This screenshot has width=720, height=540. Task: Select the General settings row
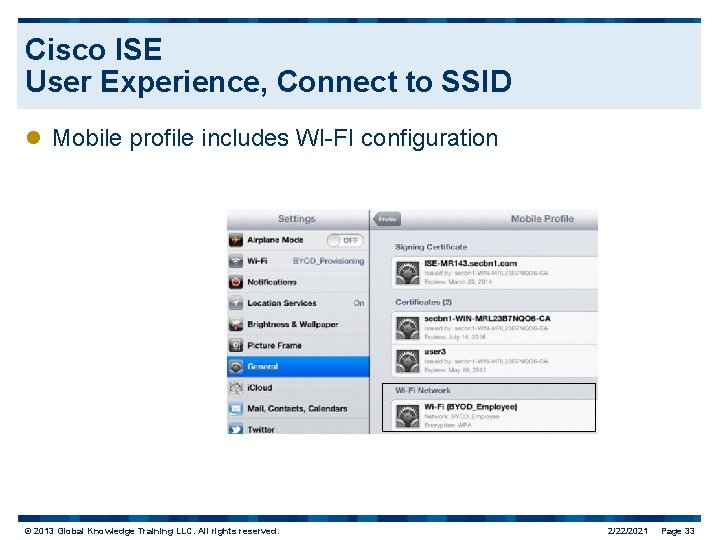[x=298, y=366]
